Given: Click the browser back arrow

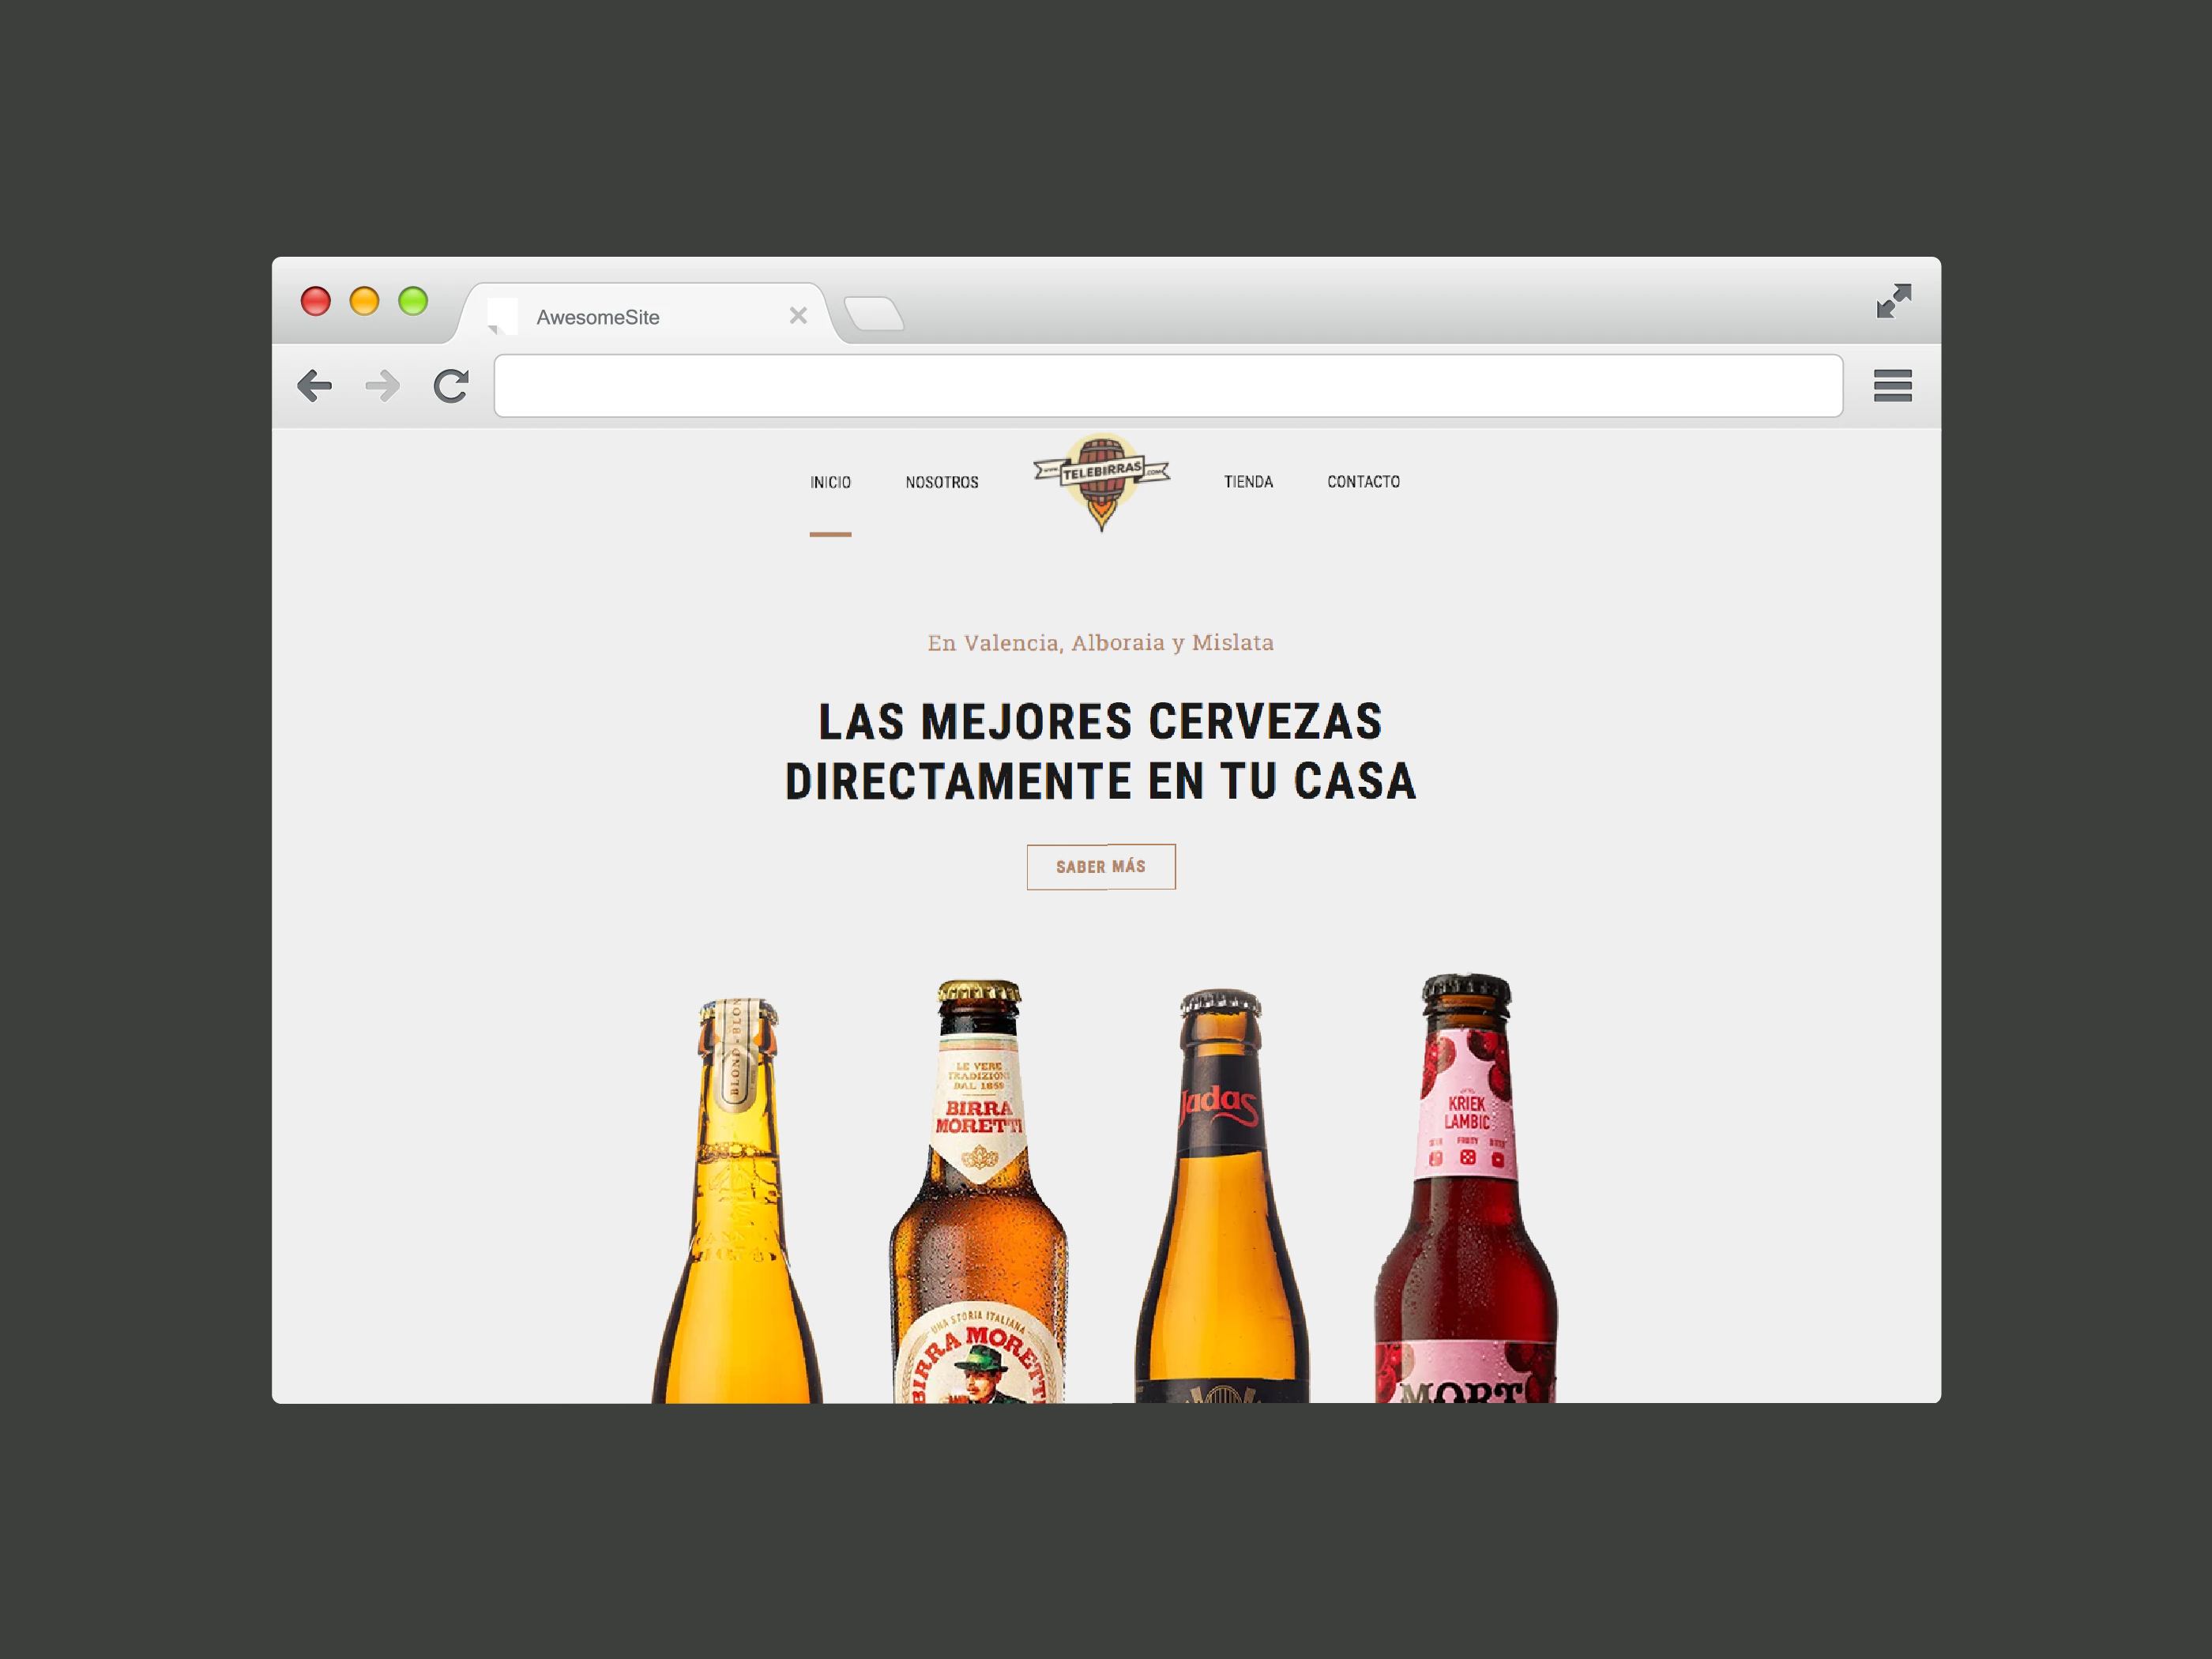Looking at the screenshot, I should [x=315, y=386].
